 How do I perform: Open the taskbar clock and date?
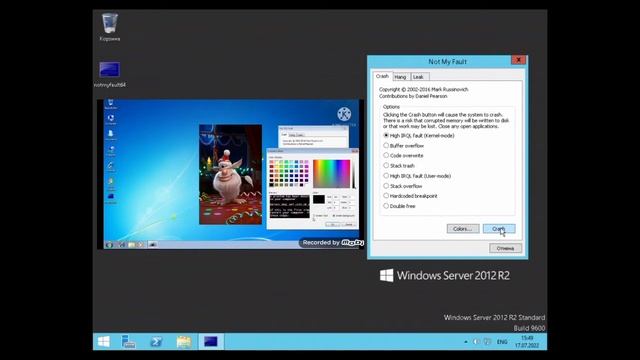[x=527, y=342]
